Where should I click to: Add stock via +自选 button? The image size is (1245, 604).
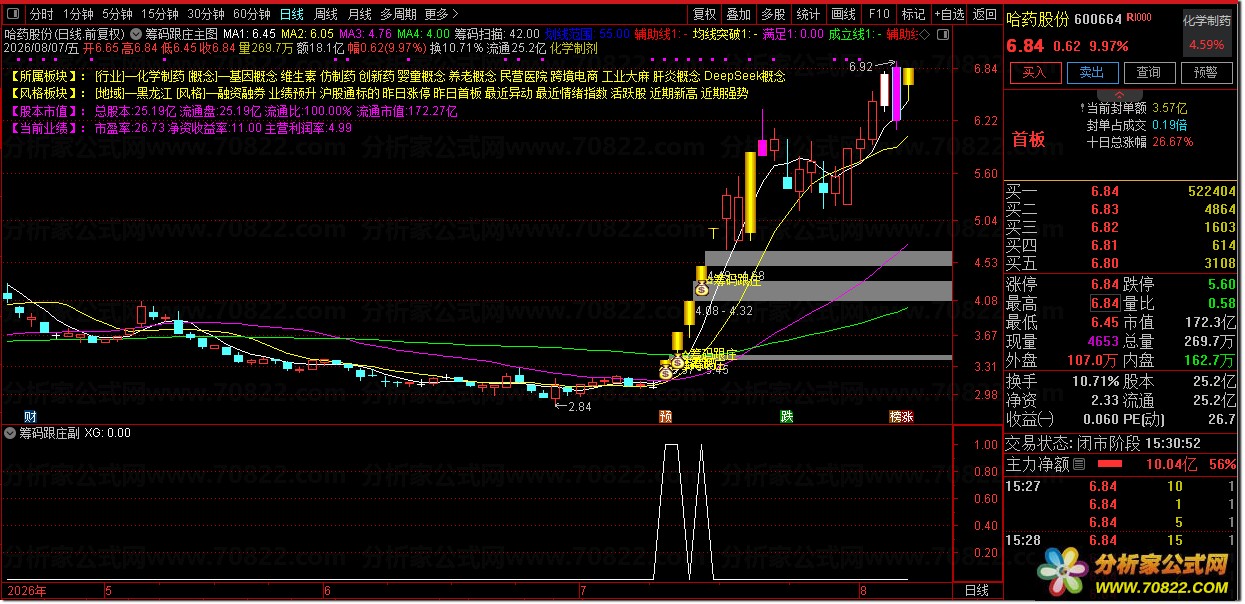pyautogui.click(x=949, y=15)
